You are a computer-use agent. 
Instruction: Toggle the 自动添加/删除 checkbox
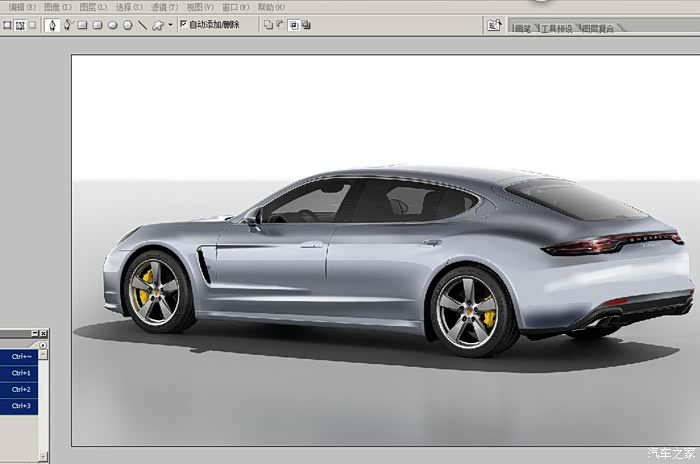(183, 25)
